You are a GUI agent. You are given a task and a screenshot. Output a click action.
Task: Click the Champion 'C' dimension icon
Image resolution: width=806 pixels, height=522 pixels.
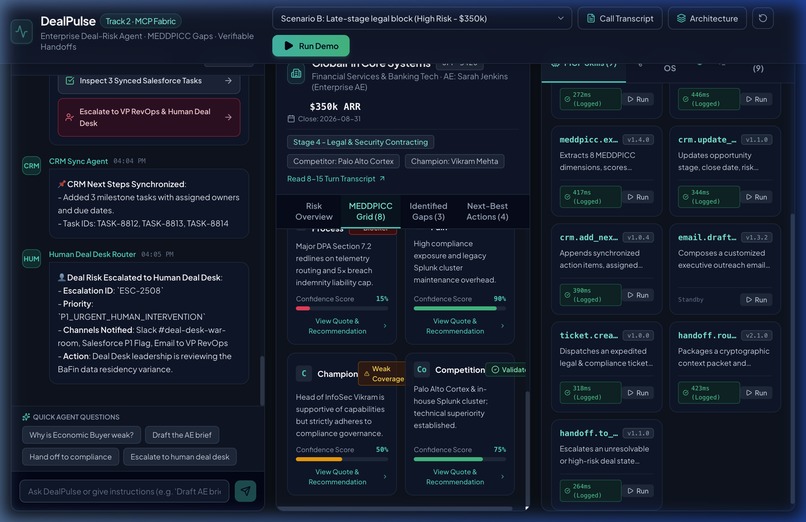tap(304, 374)
